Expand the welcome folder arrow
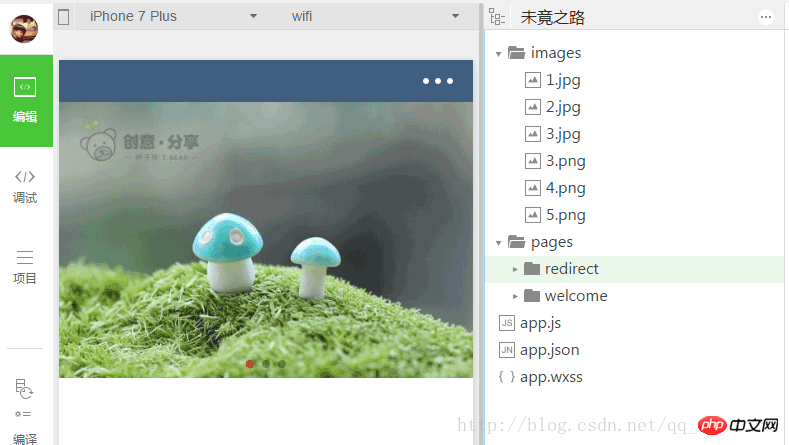The width and height of the screenshot is (789, 445). (515, 296)
